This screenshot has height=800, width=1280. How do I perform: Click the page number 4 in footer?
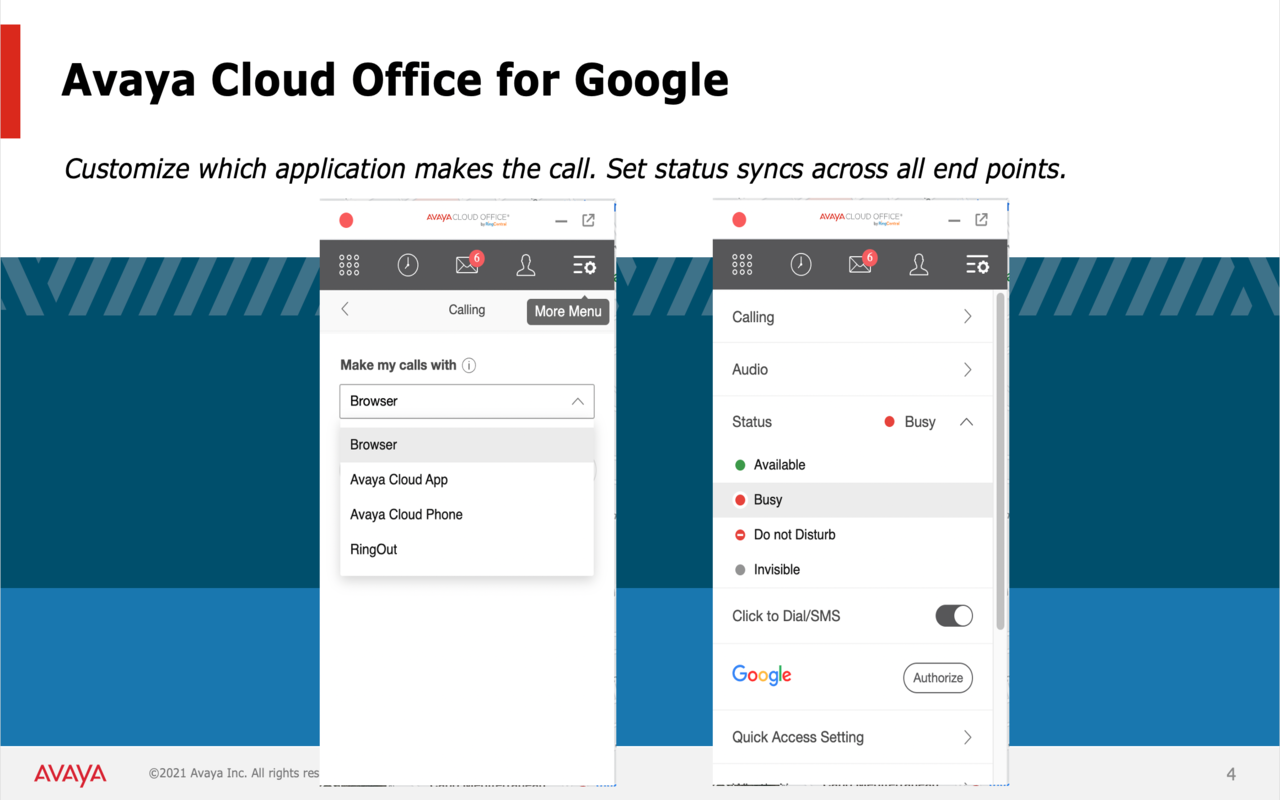coord(1231,774)
